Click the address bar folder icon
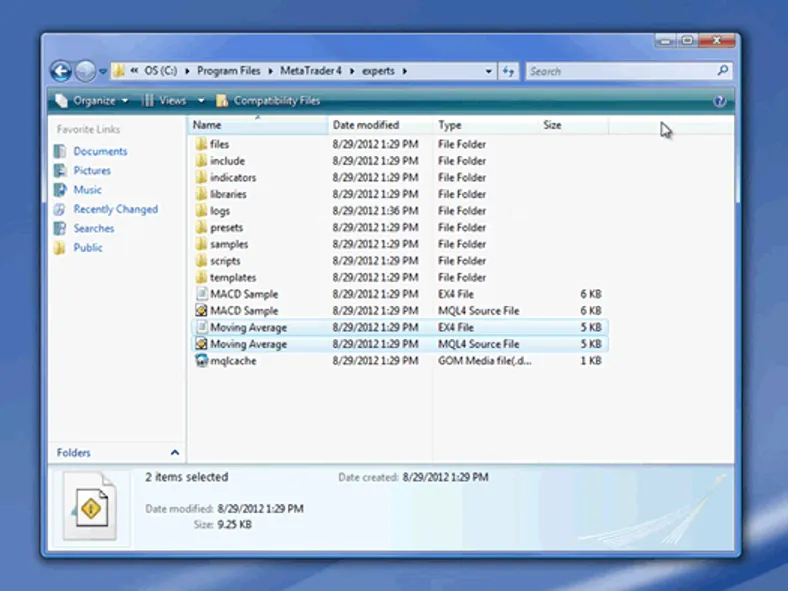 point(119,70)
